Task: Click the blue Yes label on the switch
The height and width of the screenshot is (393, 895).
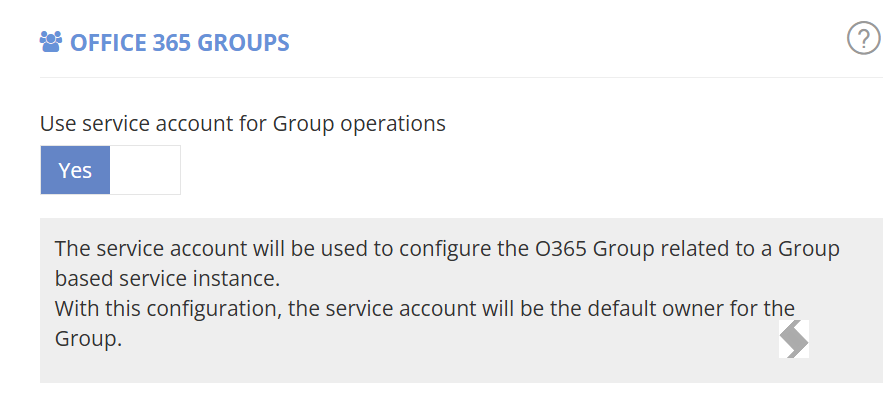Action: coord(75,170)
